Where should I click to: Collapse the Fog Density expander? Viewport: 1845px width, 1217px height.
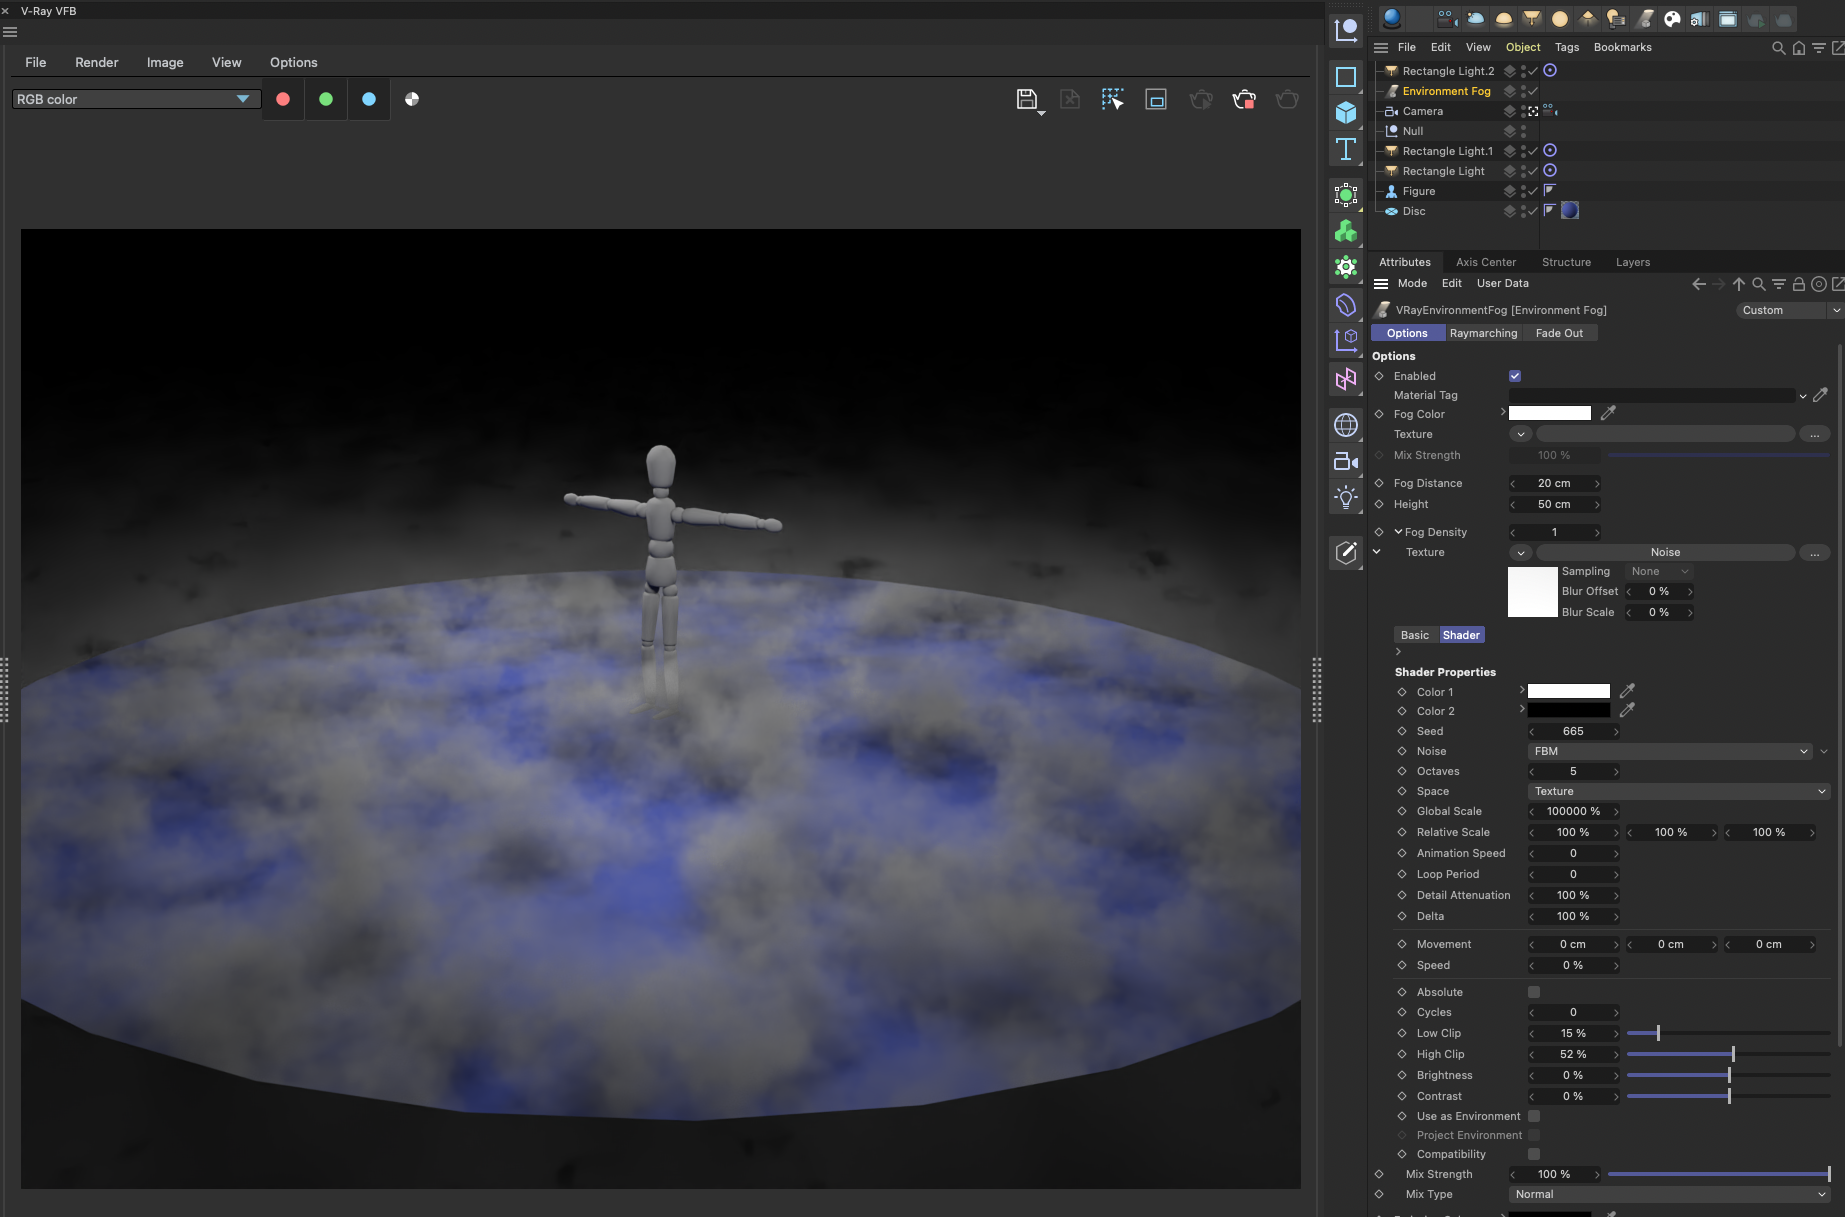tap(1398, 532)
